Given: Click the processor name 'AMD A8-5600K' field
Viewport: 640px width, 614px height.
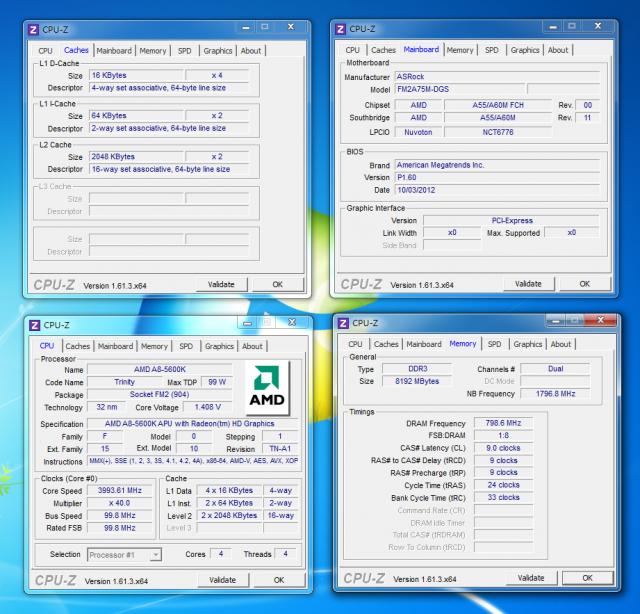Looking at the screenshot, I should tap(160, 369).
